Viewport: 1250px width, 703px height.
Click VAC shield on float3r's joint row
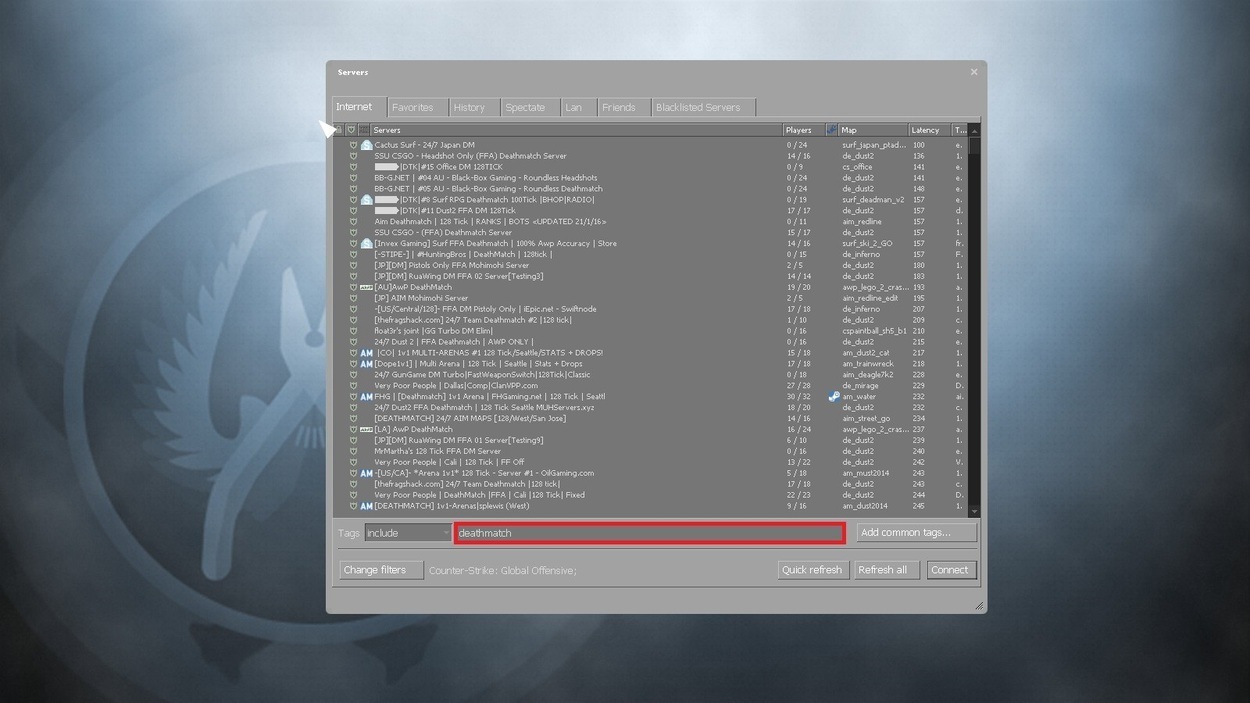point(353,331)
